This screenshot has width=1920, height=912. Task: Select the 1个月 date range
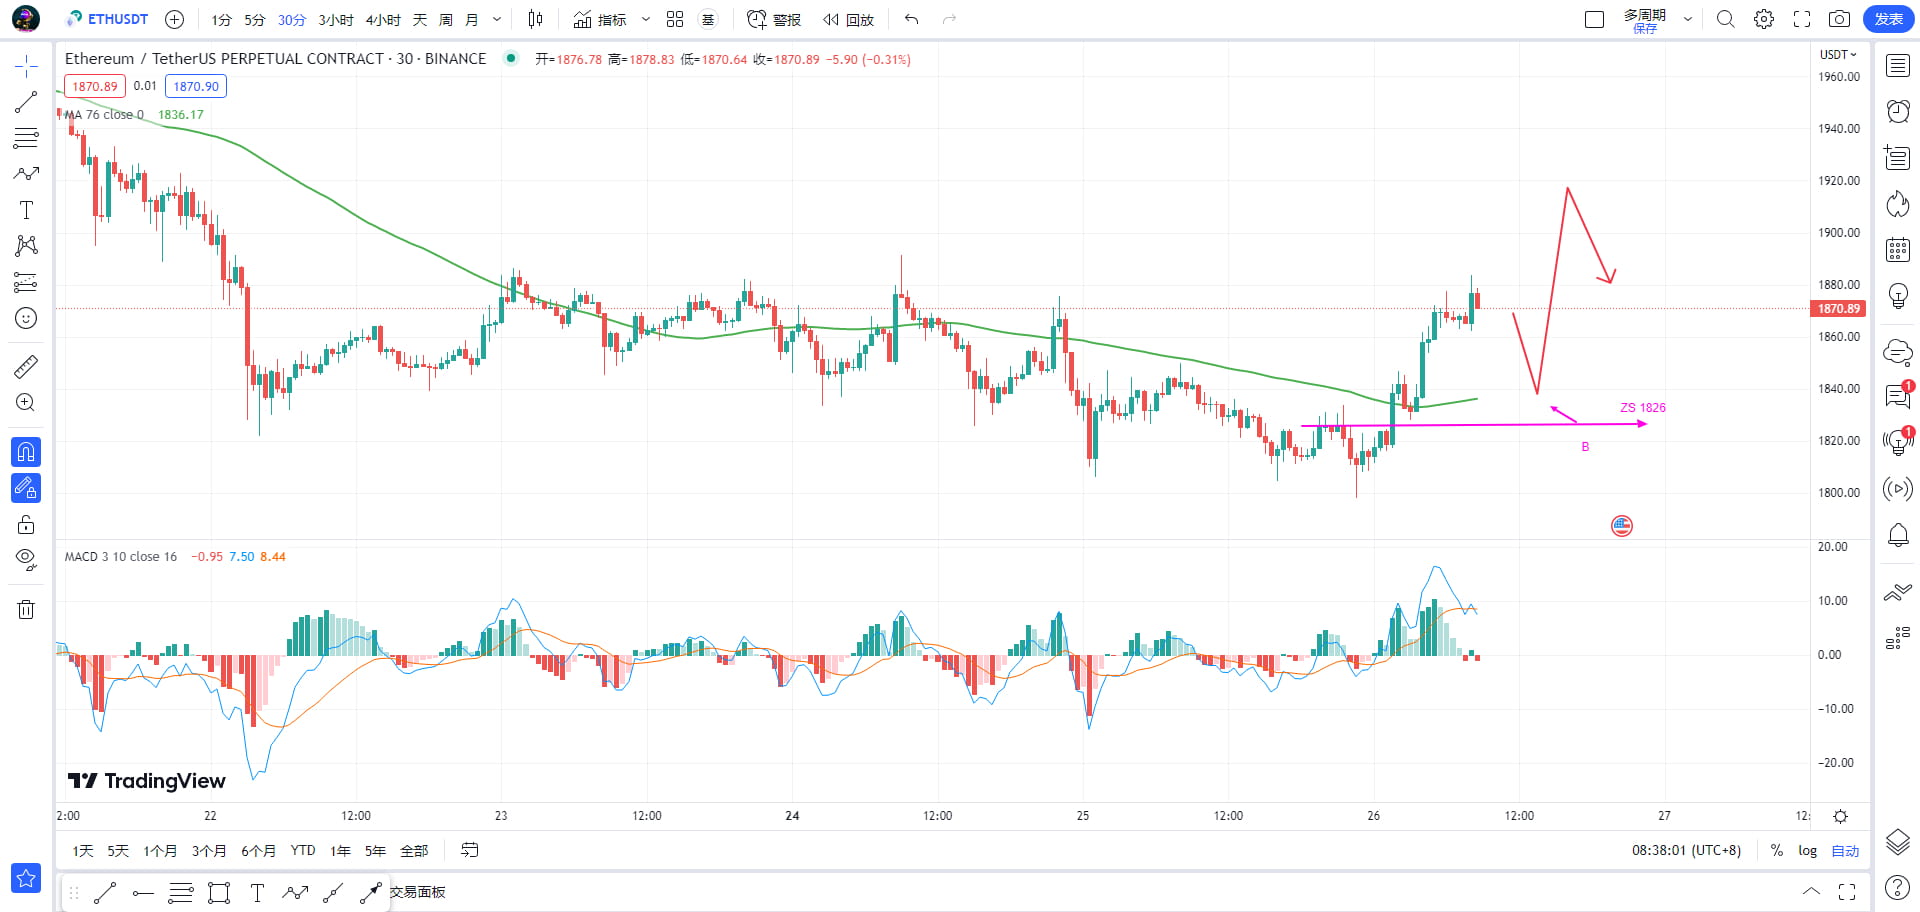(x=160, y=851)
